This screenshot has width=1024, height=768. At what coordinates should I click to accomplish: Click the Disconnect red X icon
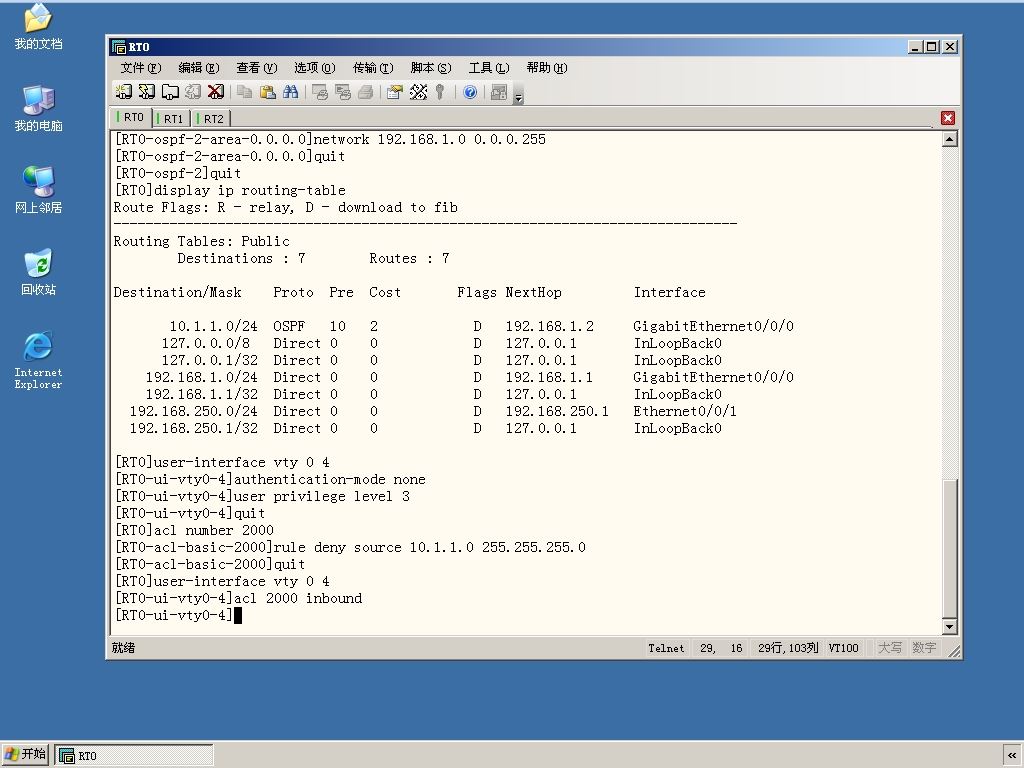click(x=216, y=92)
